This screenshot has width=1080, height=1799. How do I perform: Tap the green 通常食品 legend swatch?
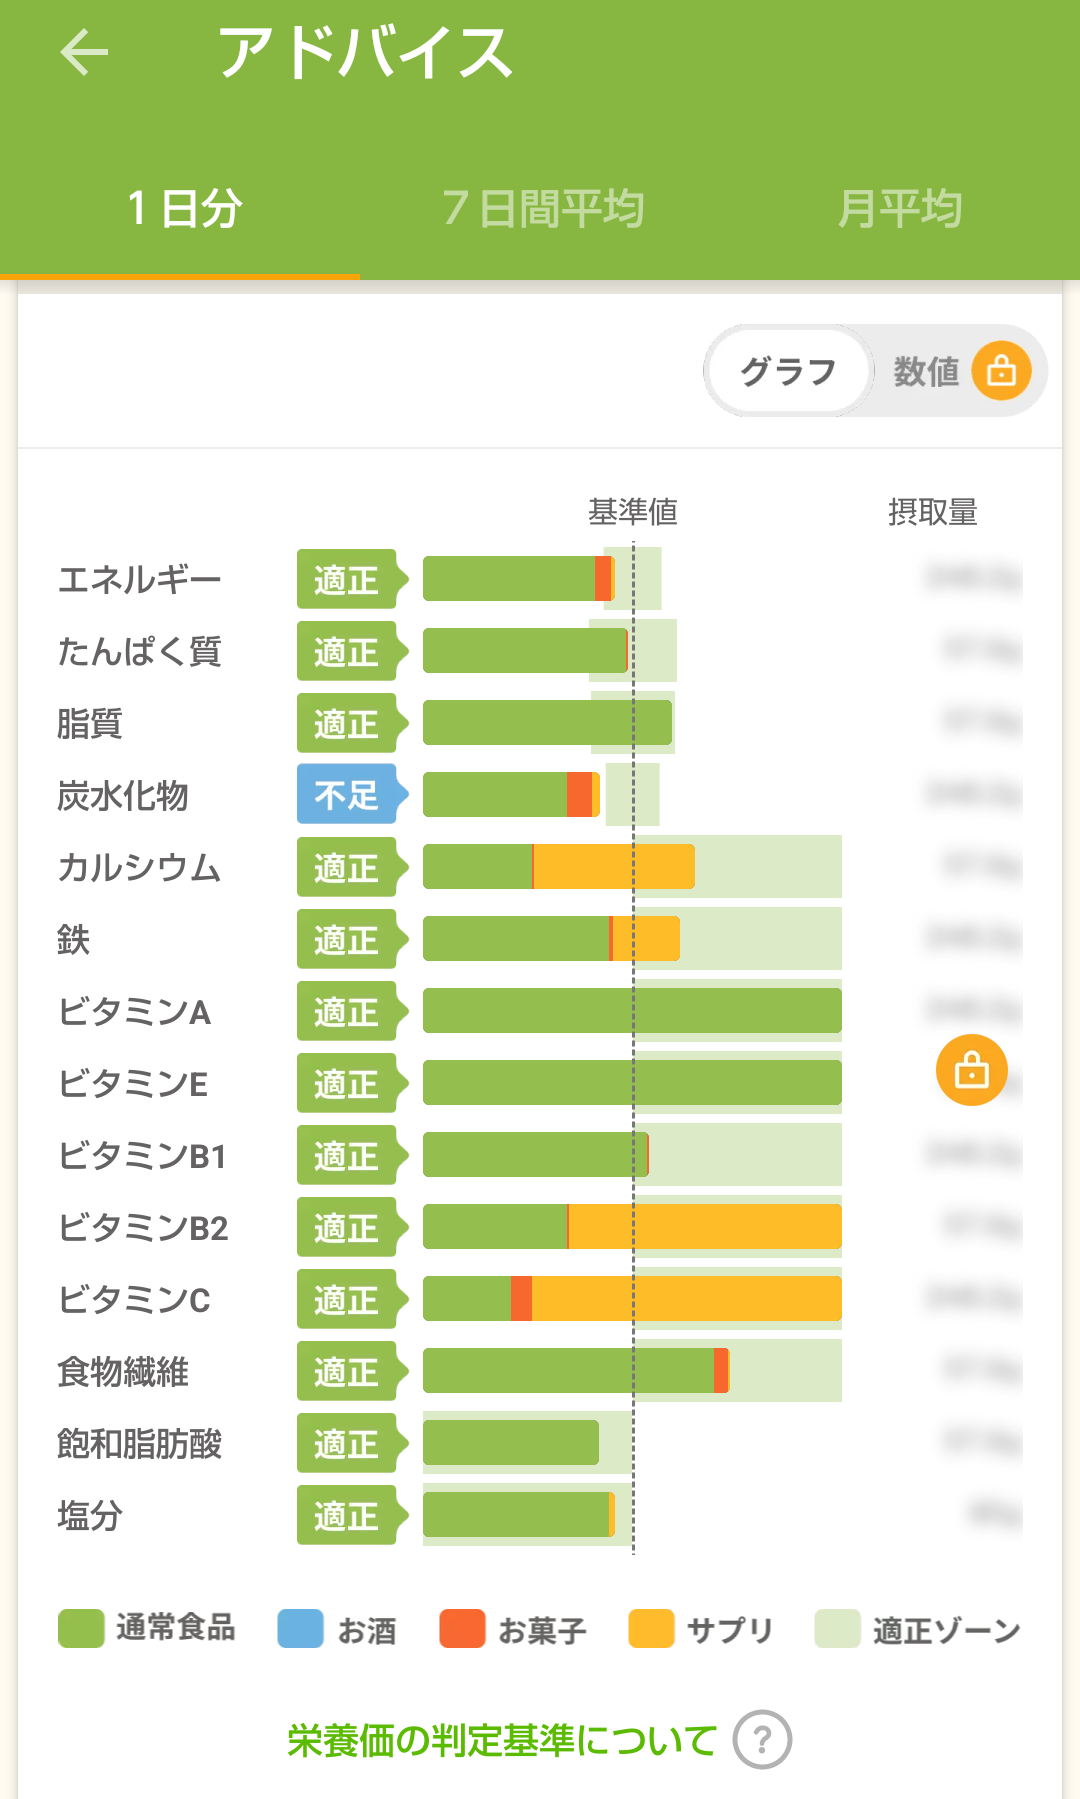81,1628
